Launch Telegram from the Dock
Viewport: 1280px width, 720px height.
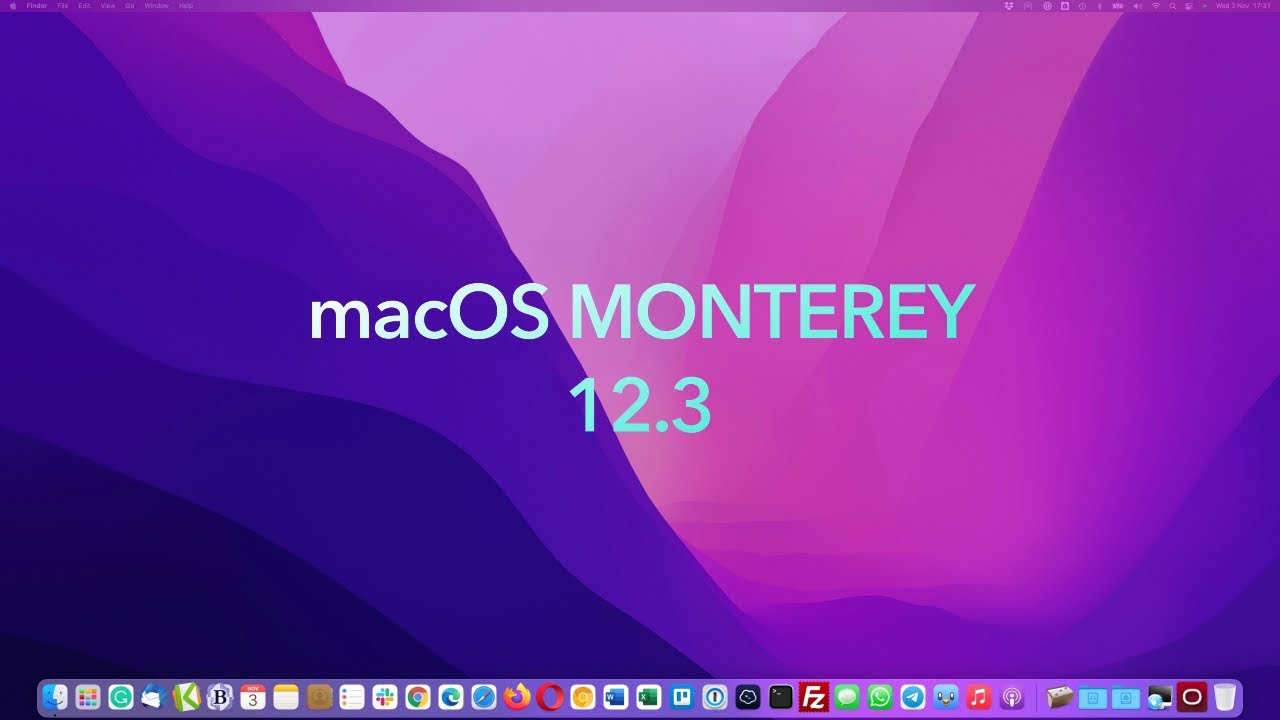913,697
